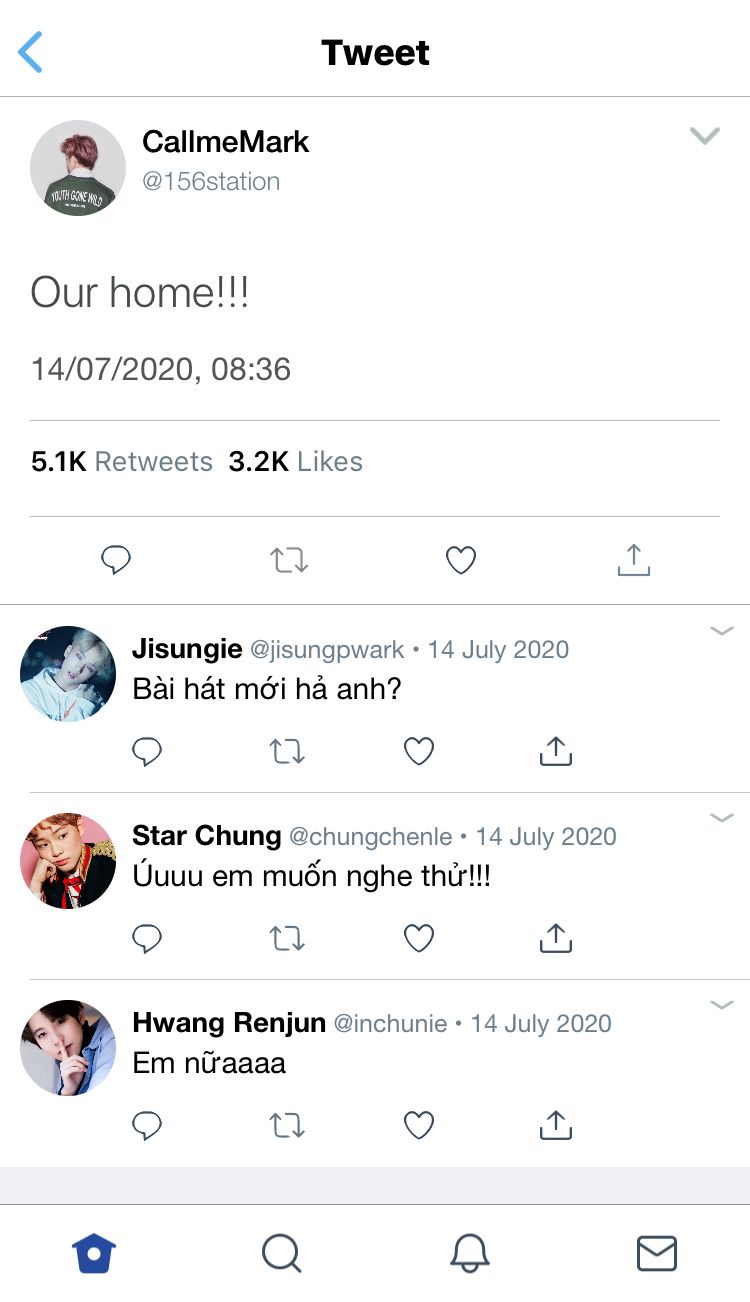The height and width of the screenshot is (1302, 750).
Task: Open options chevron on CallmeMark's tweet
Action: pyautogui.click(x=705, y=136)
